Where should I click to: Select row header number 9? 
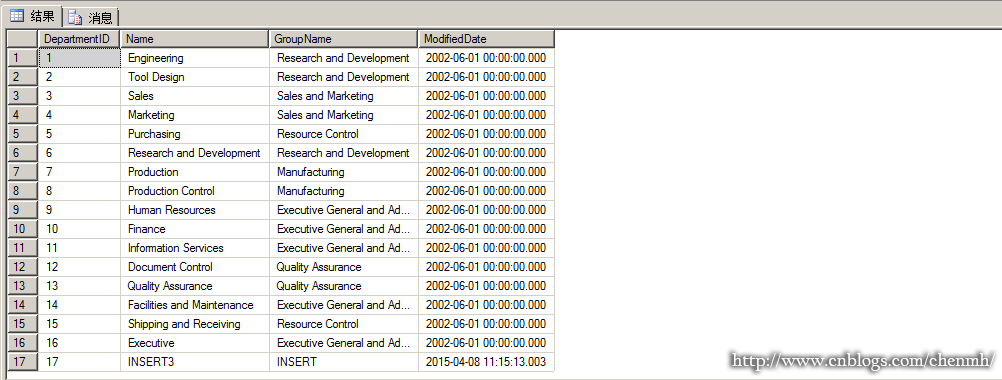[22, 210]
